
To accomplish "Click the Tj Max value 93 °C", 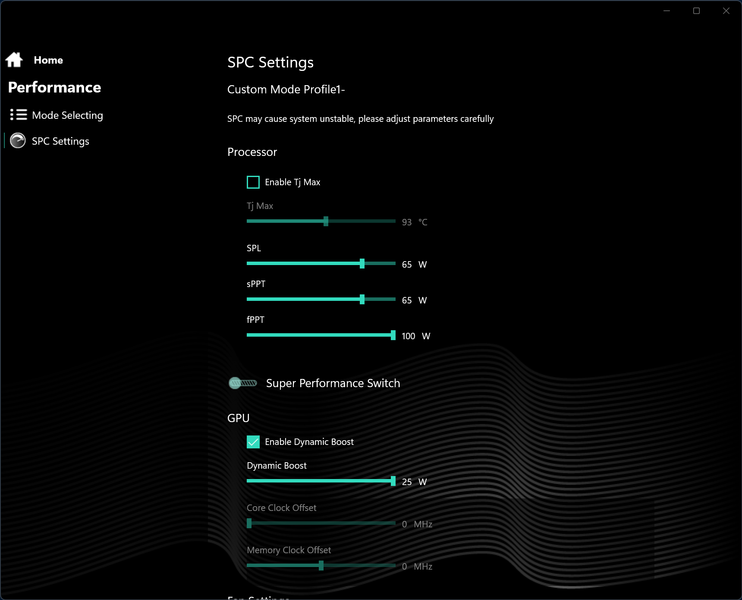I will [414, 222].
